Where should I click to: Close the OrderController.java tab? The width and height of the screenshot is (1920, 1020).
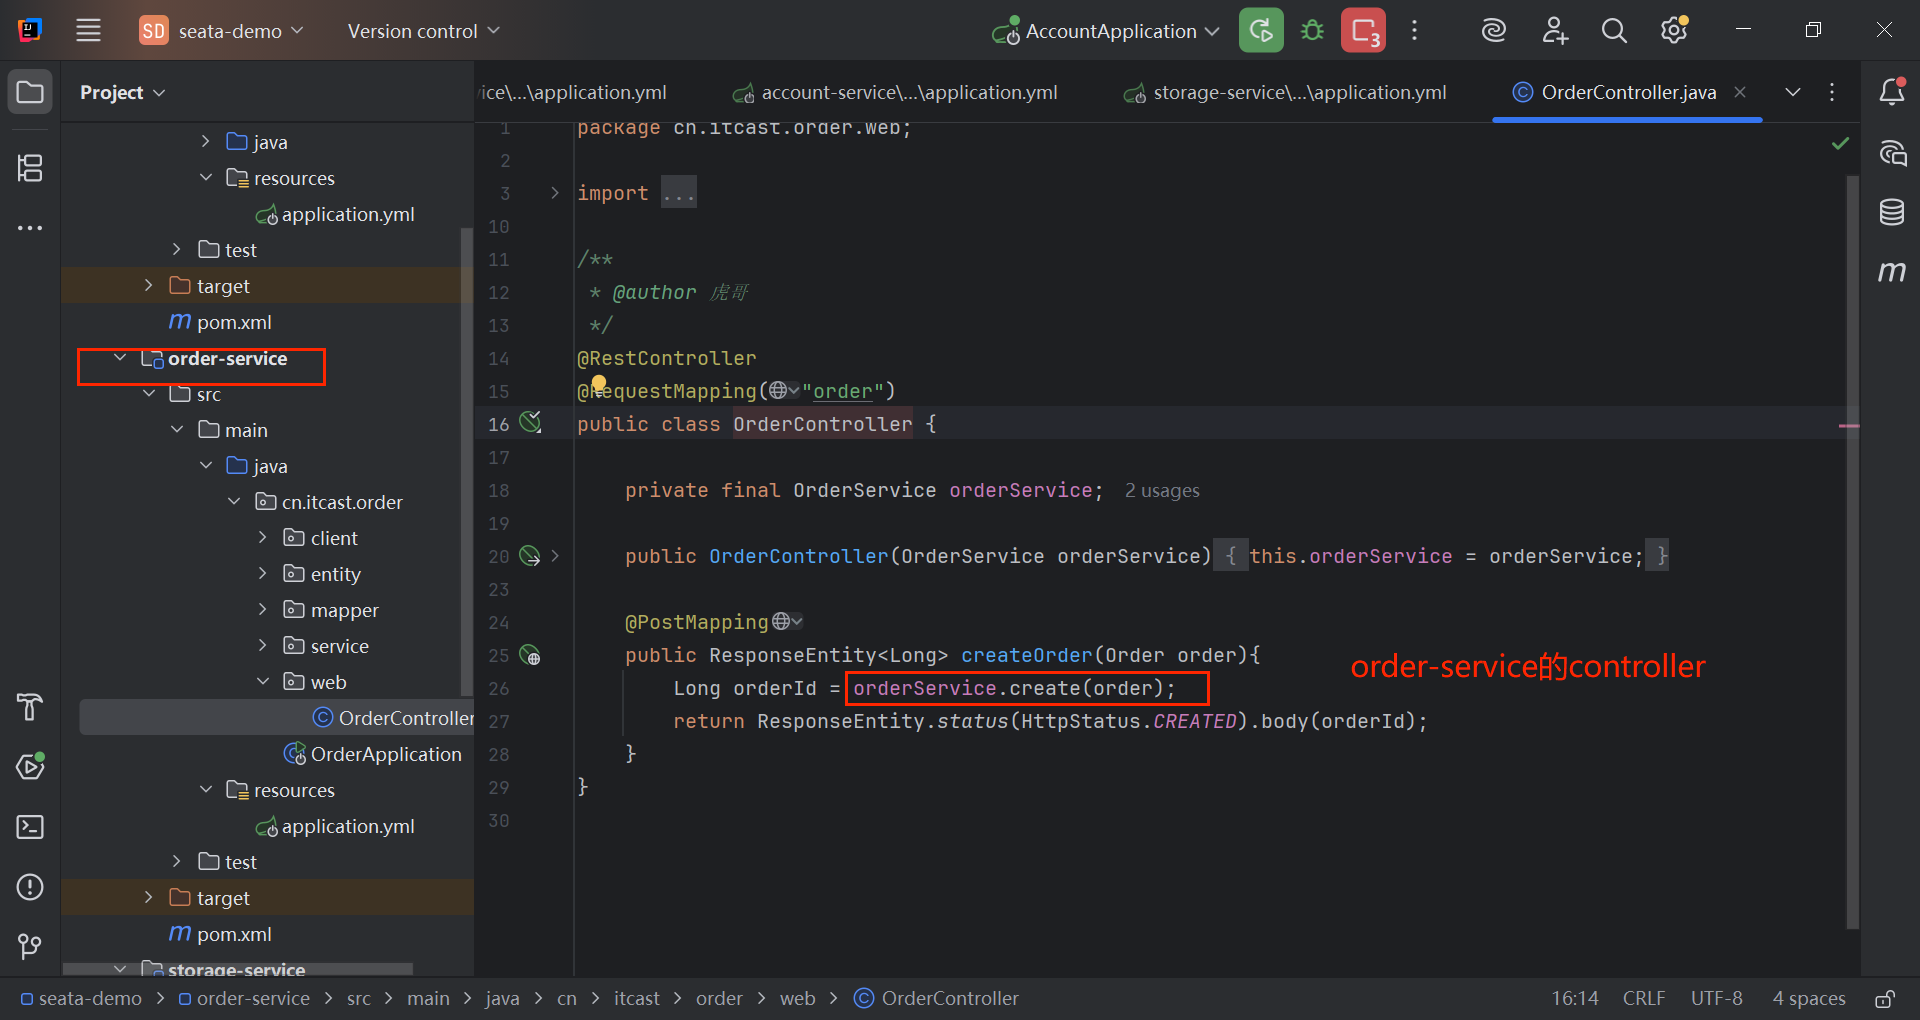1740,92
